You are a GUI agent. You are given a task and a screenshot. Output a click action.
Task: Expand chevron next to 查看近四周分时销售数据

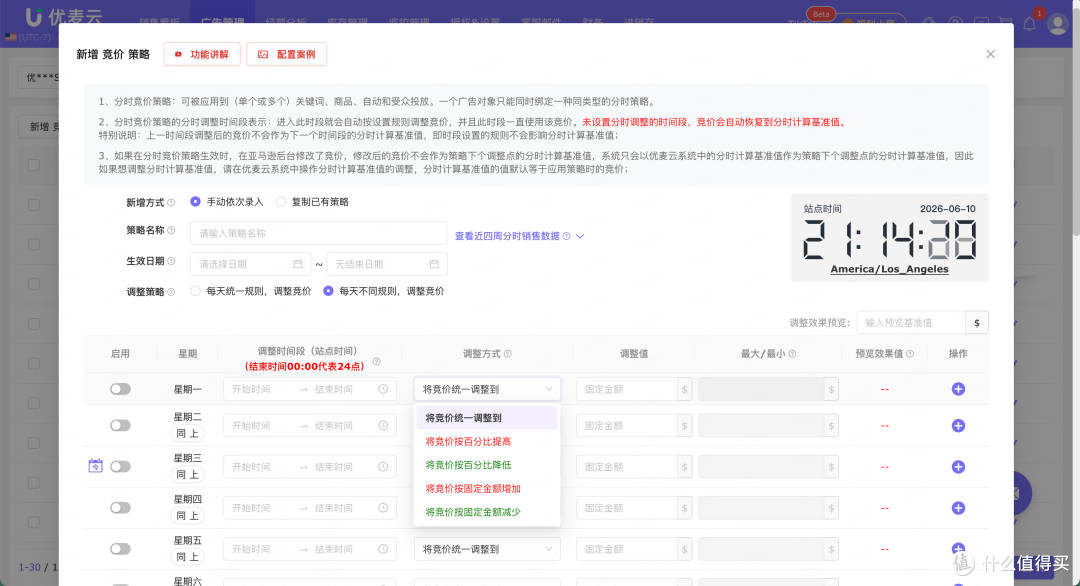[x=580, y=236]
